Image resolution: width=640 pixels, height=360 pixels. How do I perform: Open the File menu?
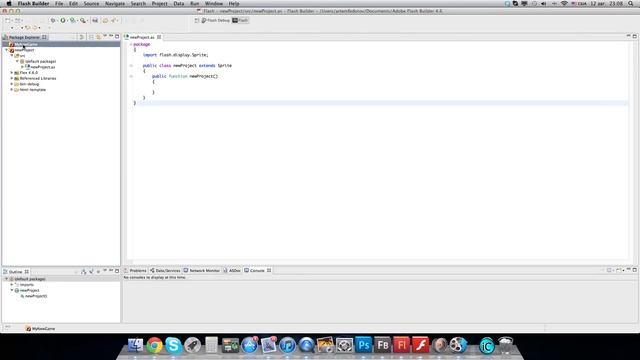[59, 3]
